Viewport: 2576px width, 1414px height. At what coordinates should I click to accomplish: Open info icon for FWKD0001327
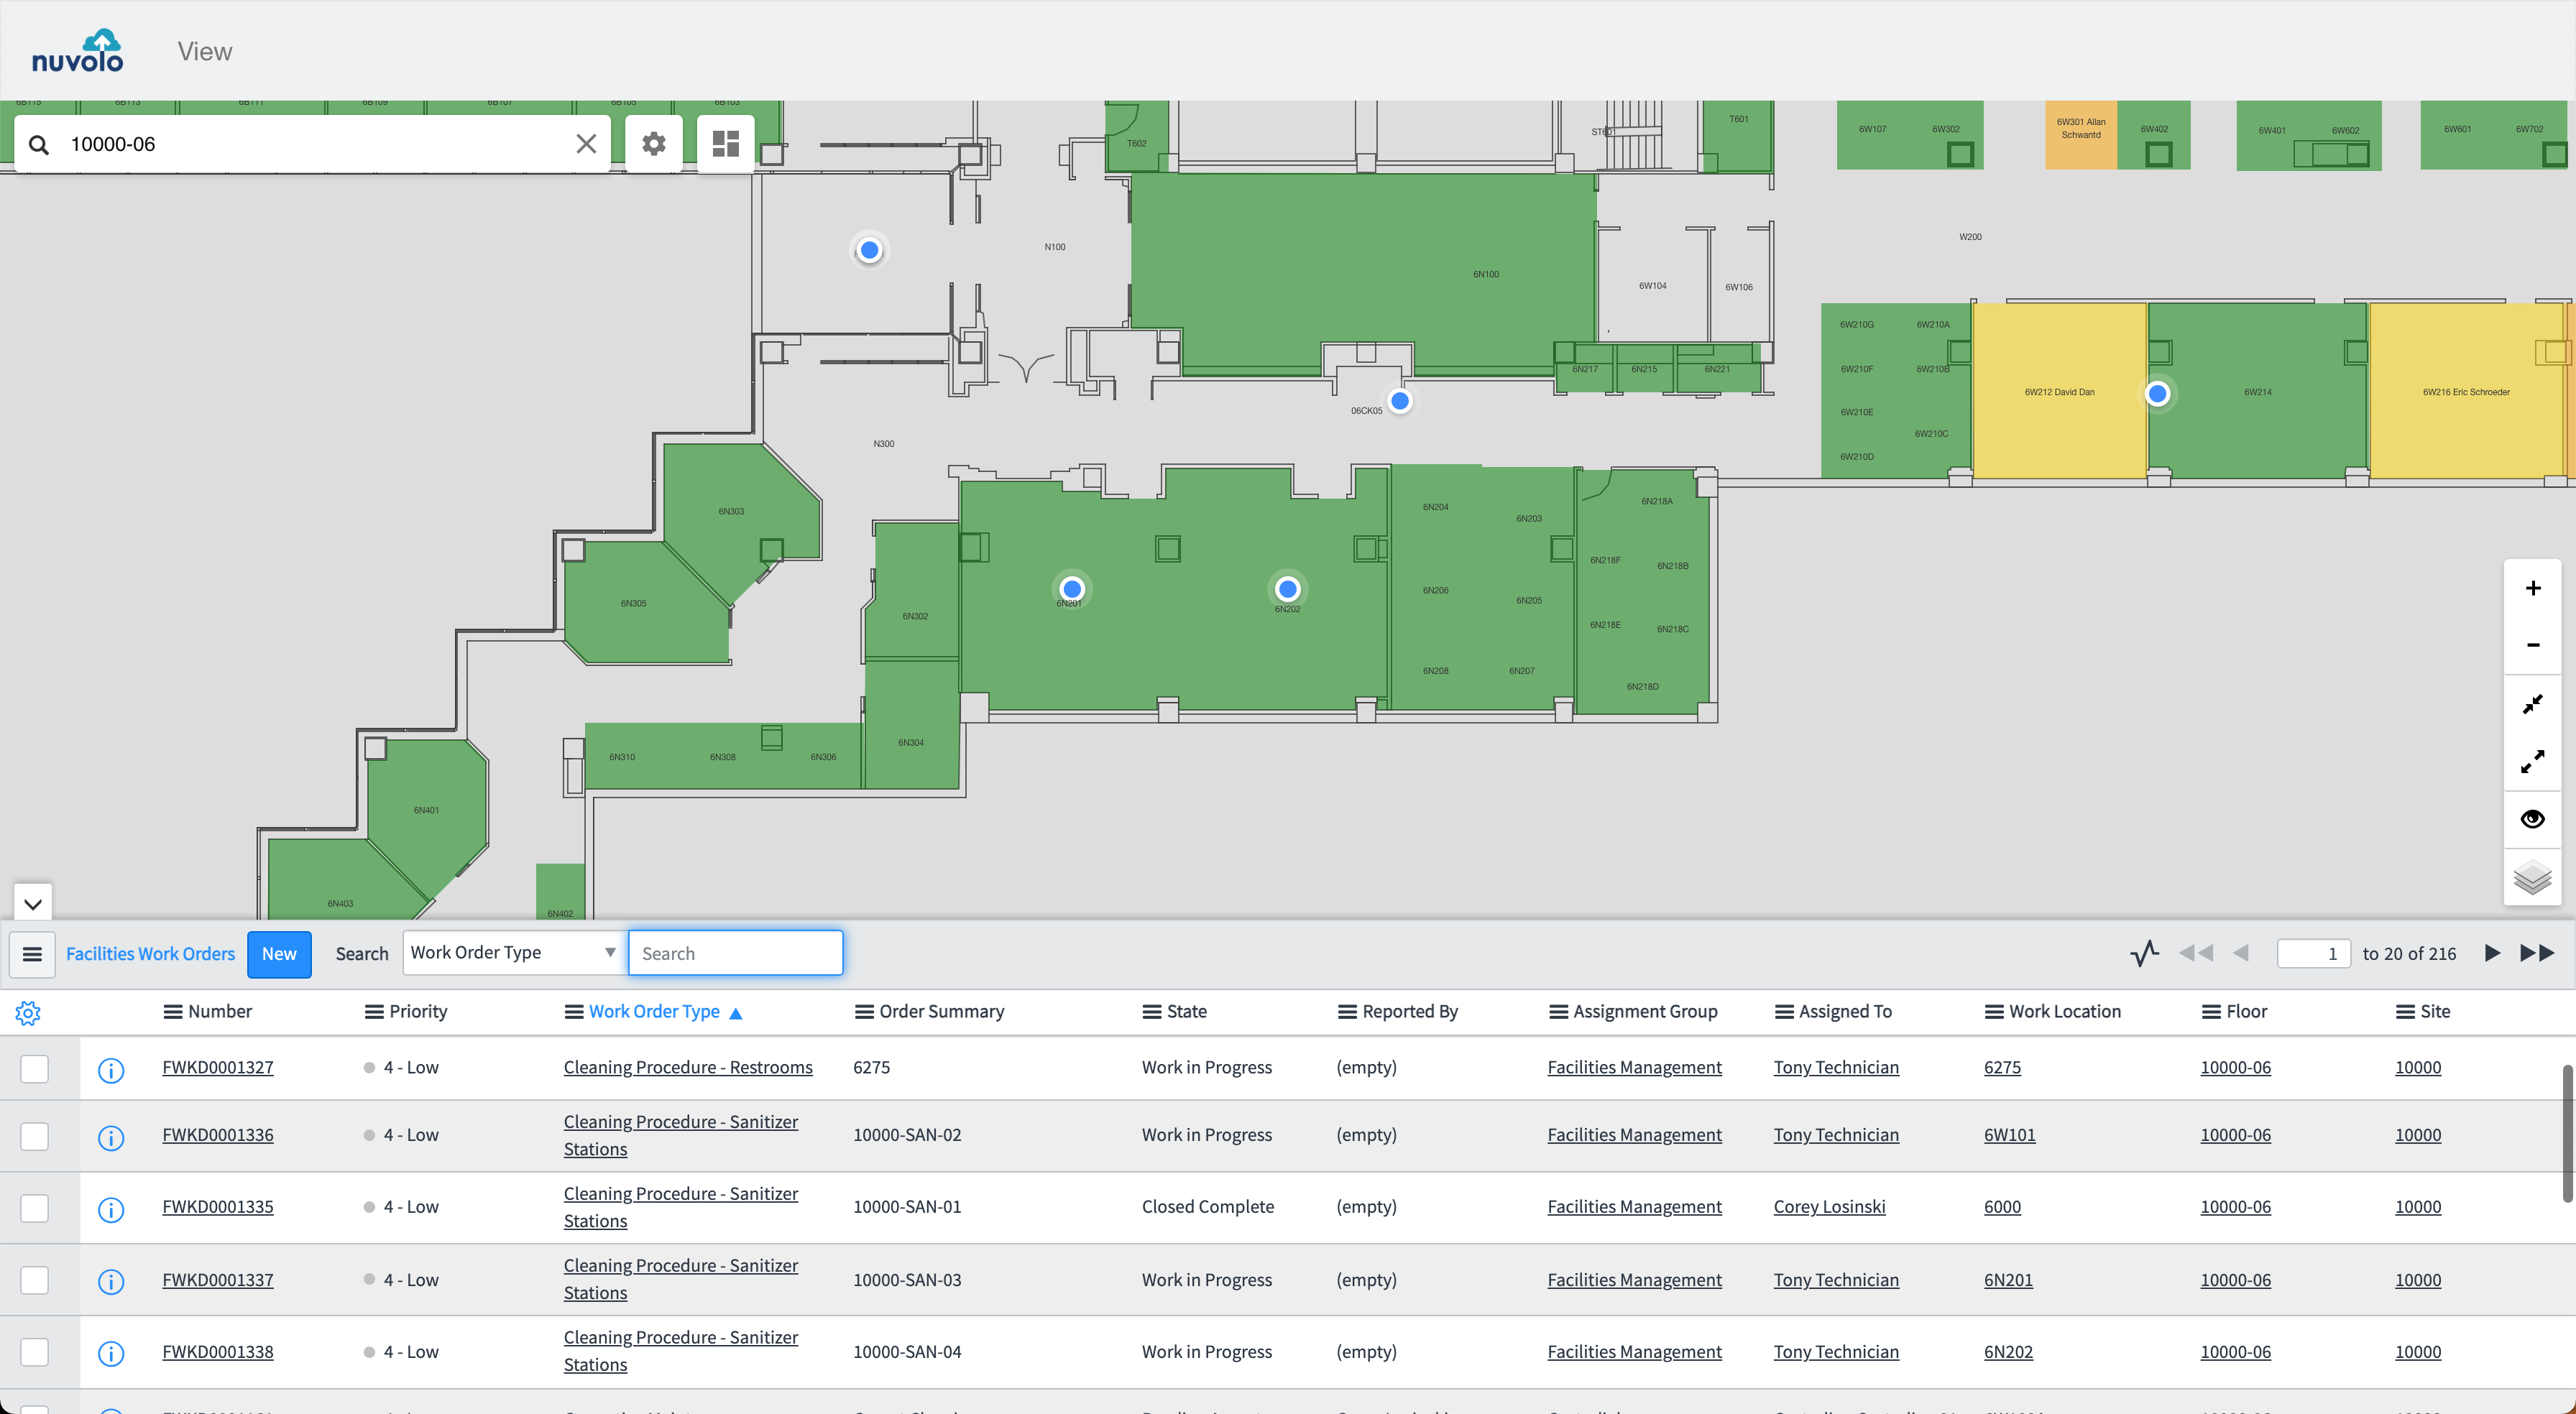point(111,1070)
